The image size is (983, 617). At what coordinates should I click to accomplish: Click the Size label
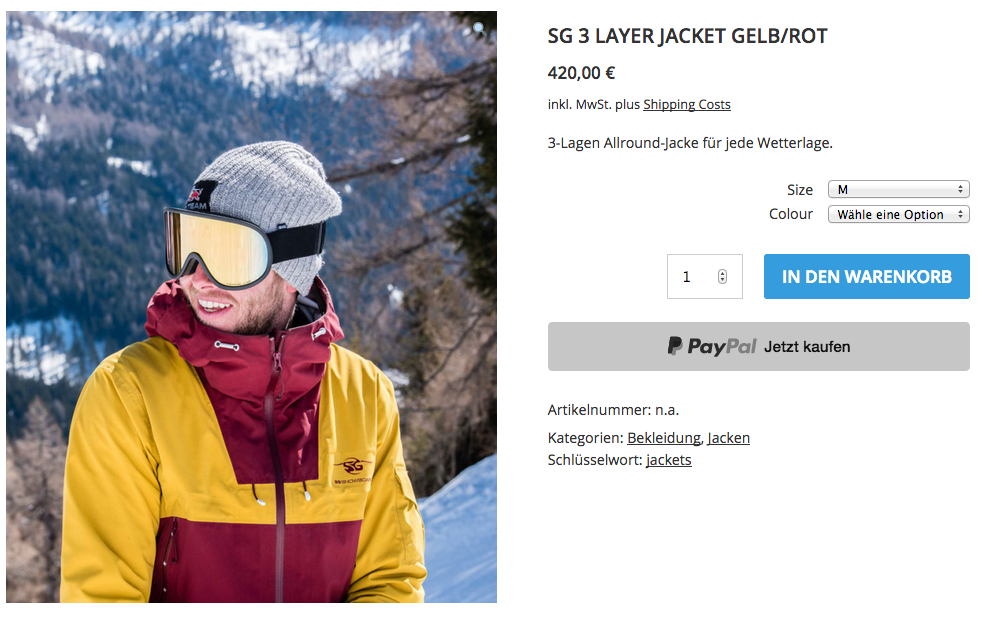(x=800, y=190)
